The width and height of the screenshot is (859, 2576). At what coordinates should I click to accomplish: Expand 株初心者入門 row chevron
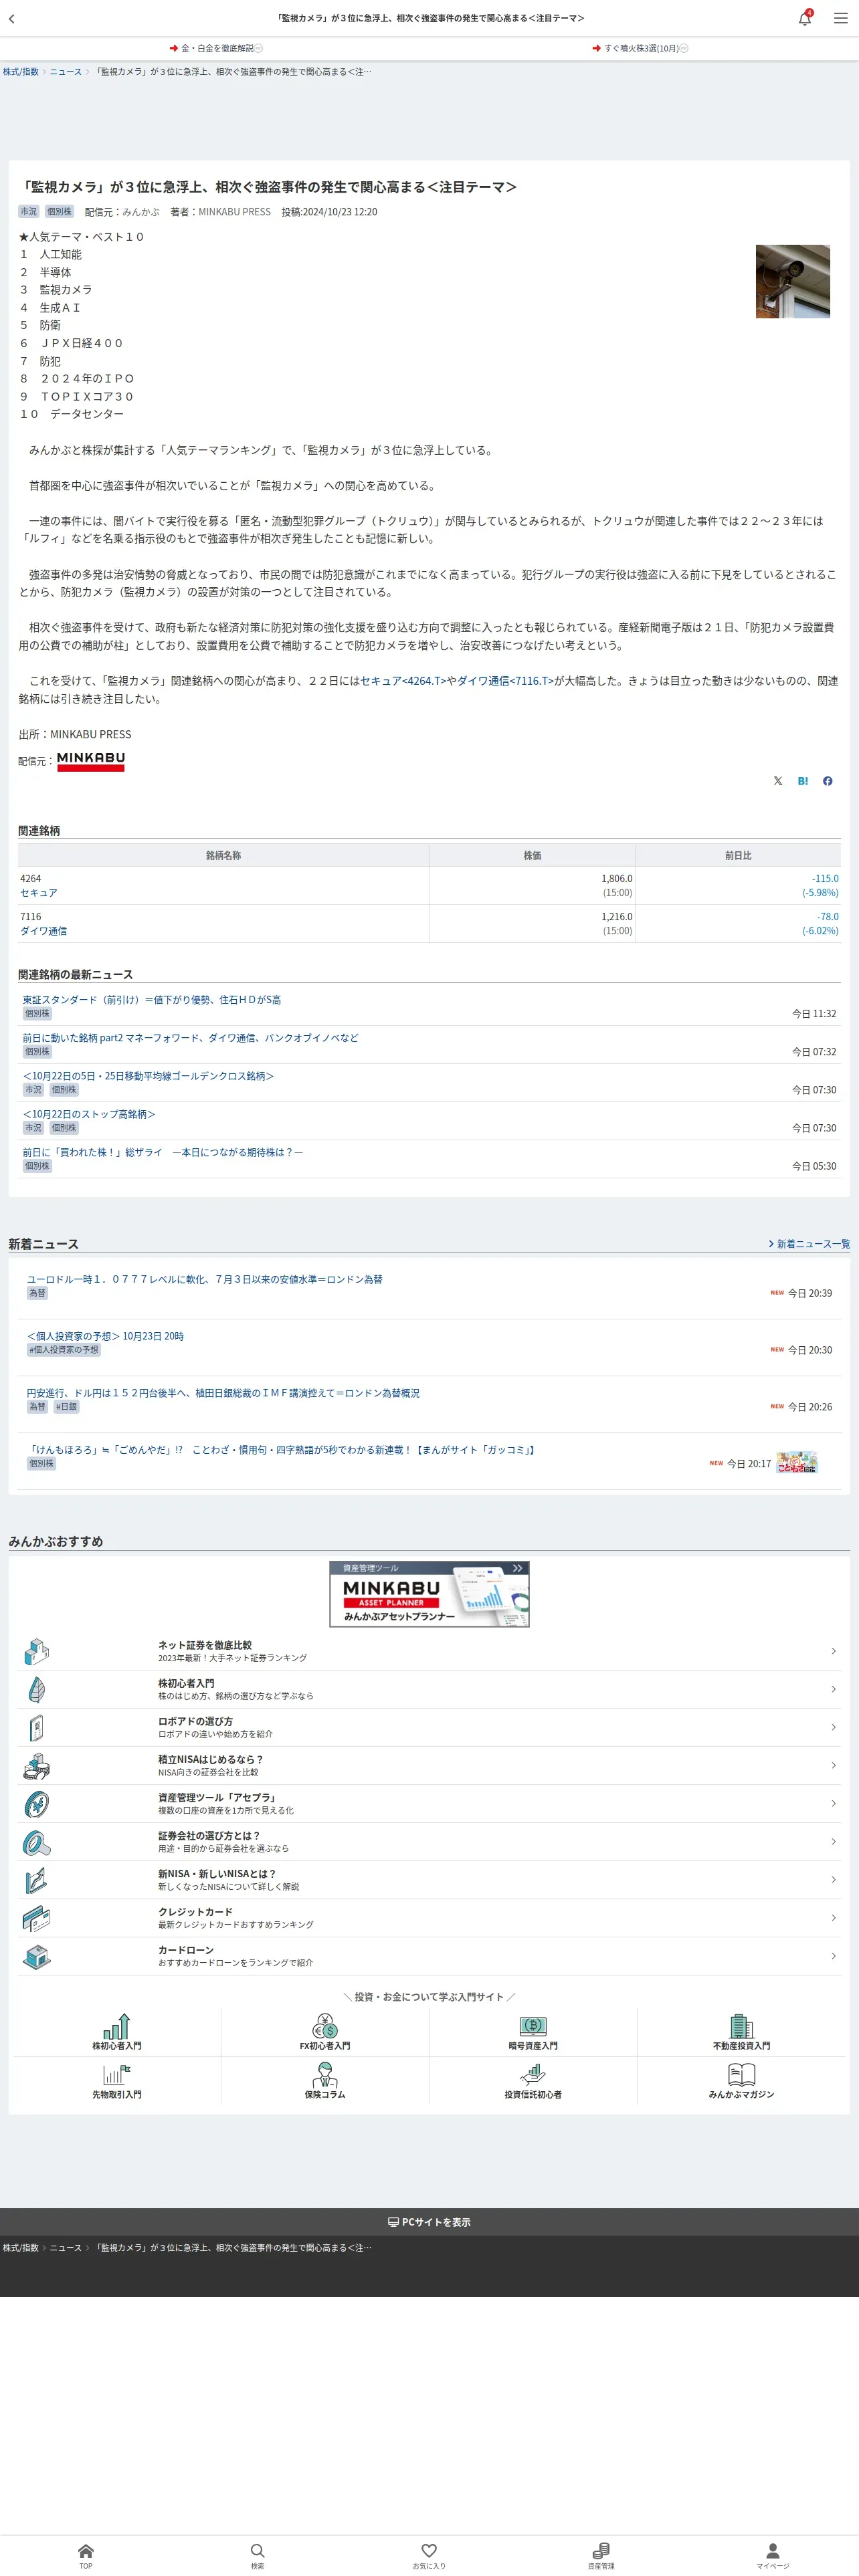[834, 1689]
